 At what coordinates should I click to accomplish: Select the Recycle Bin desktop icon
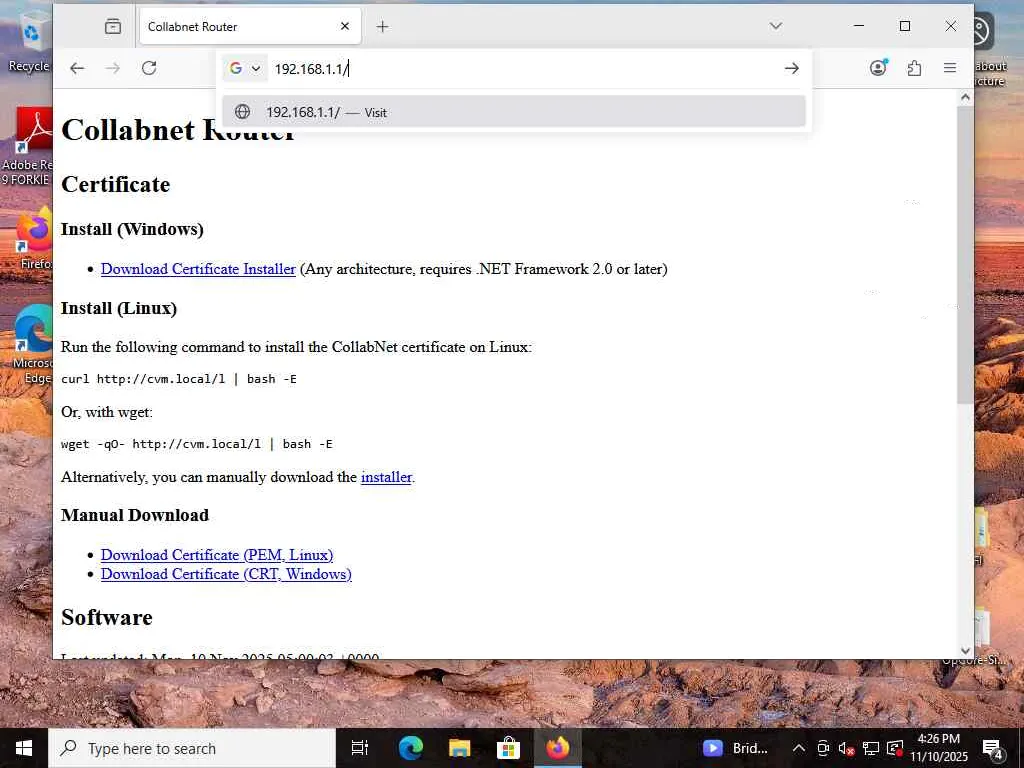tap(29, 42)
